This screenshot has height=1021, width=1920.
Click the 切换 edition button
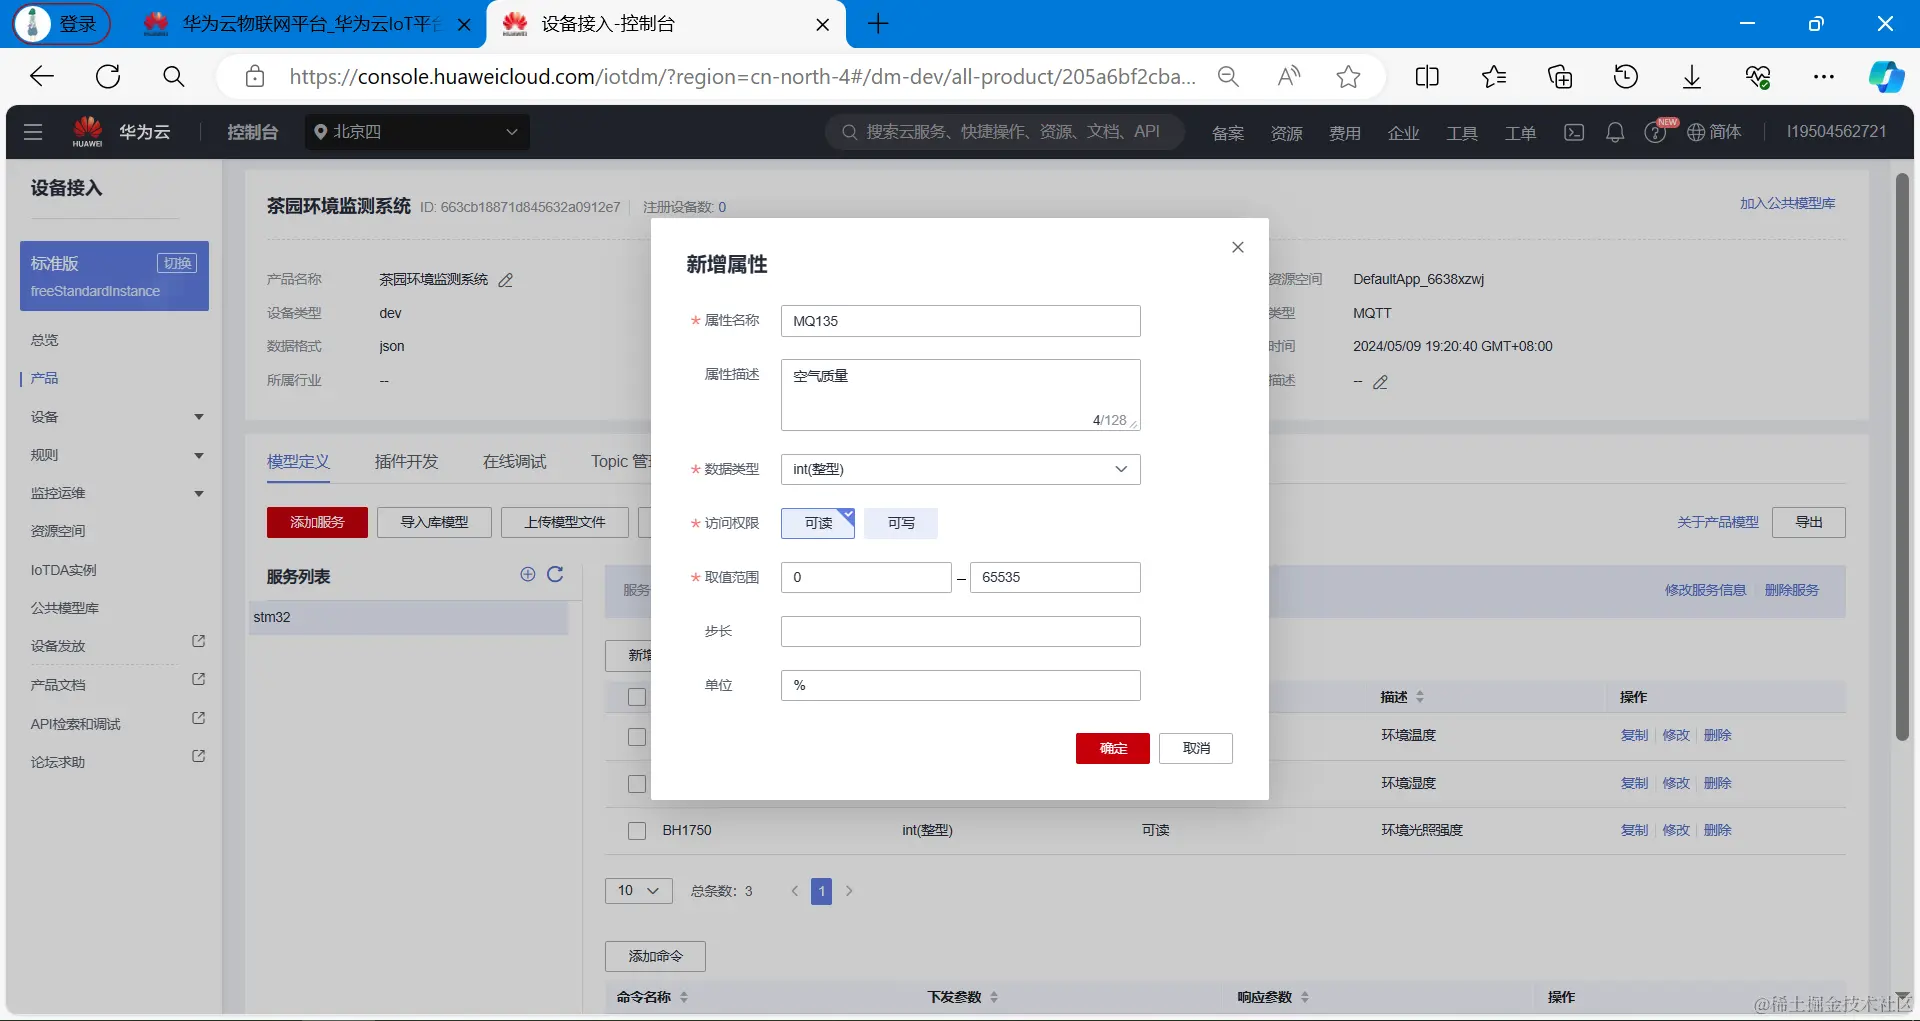pyautogui.click(x=177, y=263)
